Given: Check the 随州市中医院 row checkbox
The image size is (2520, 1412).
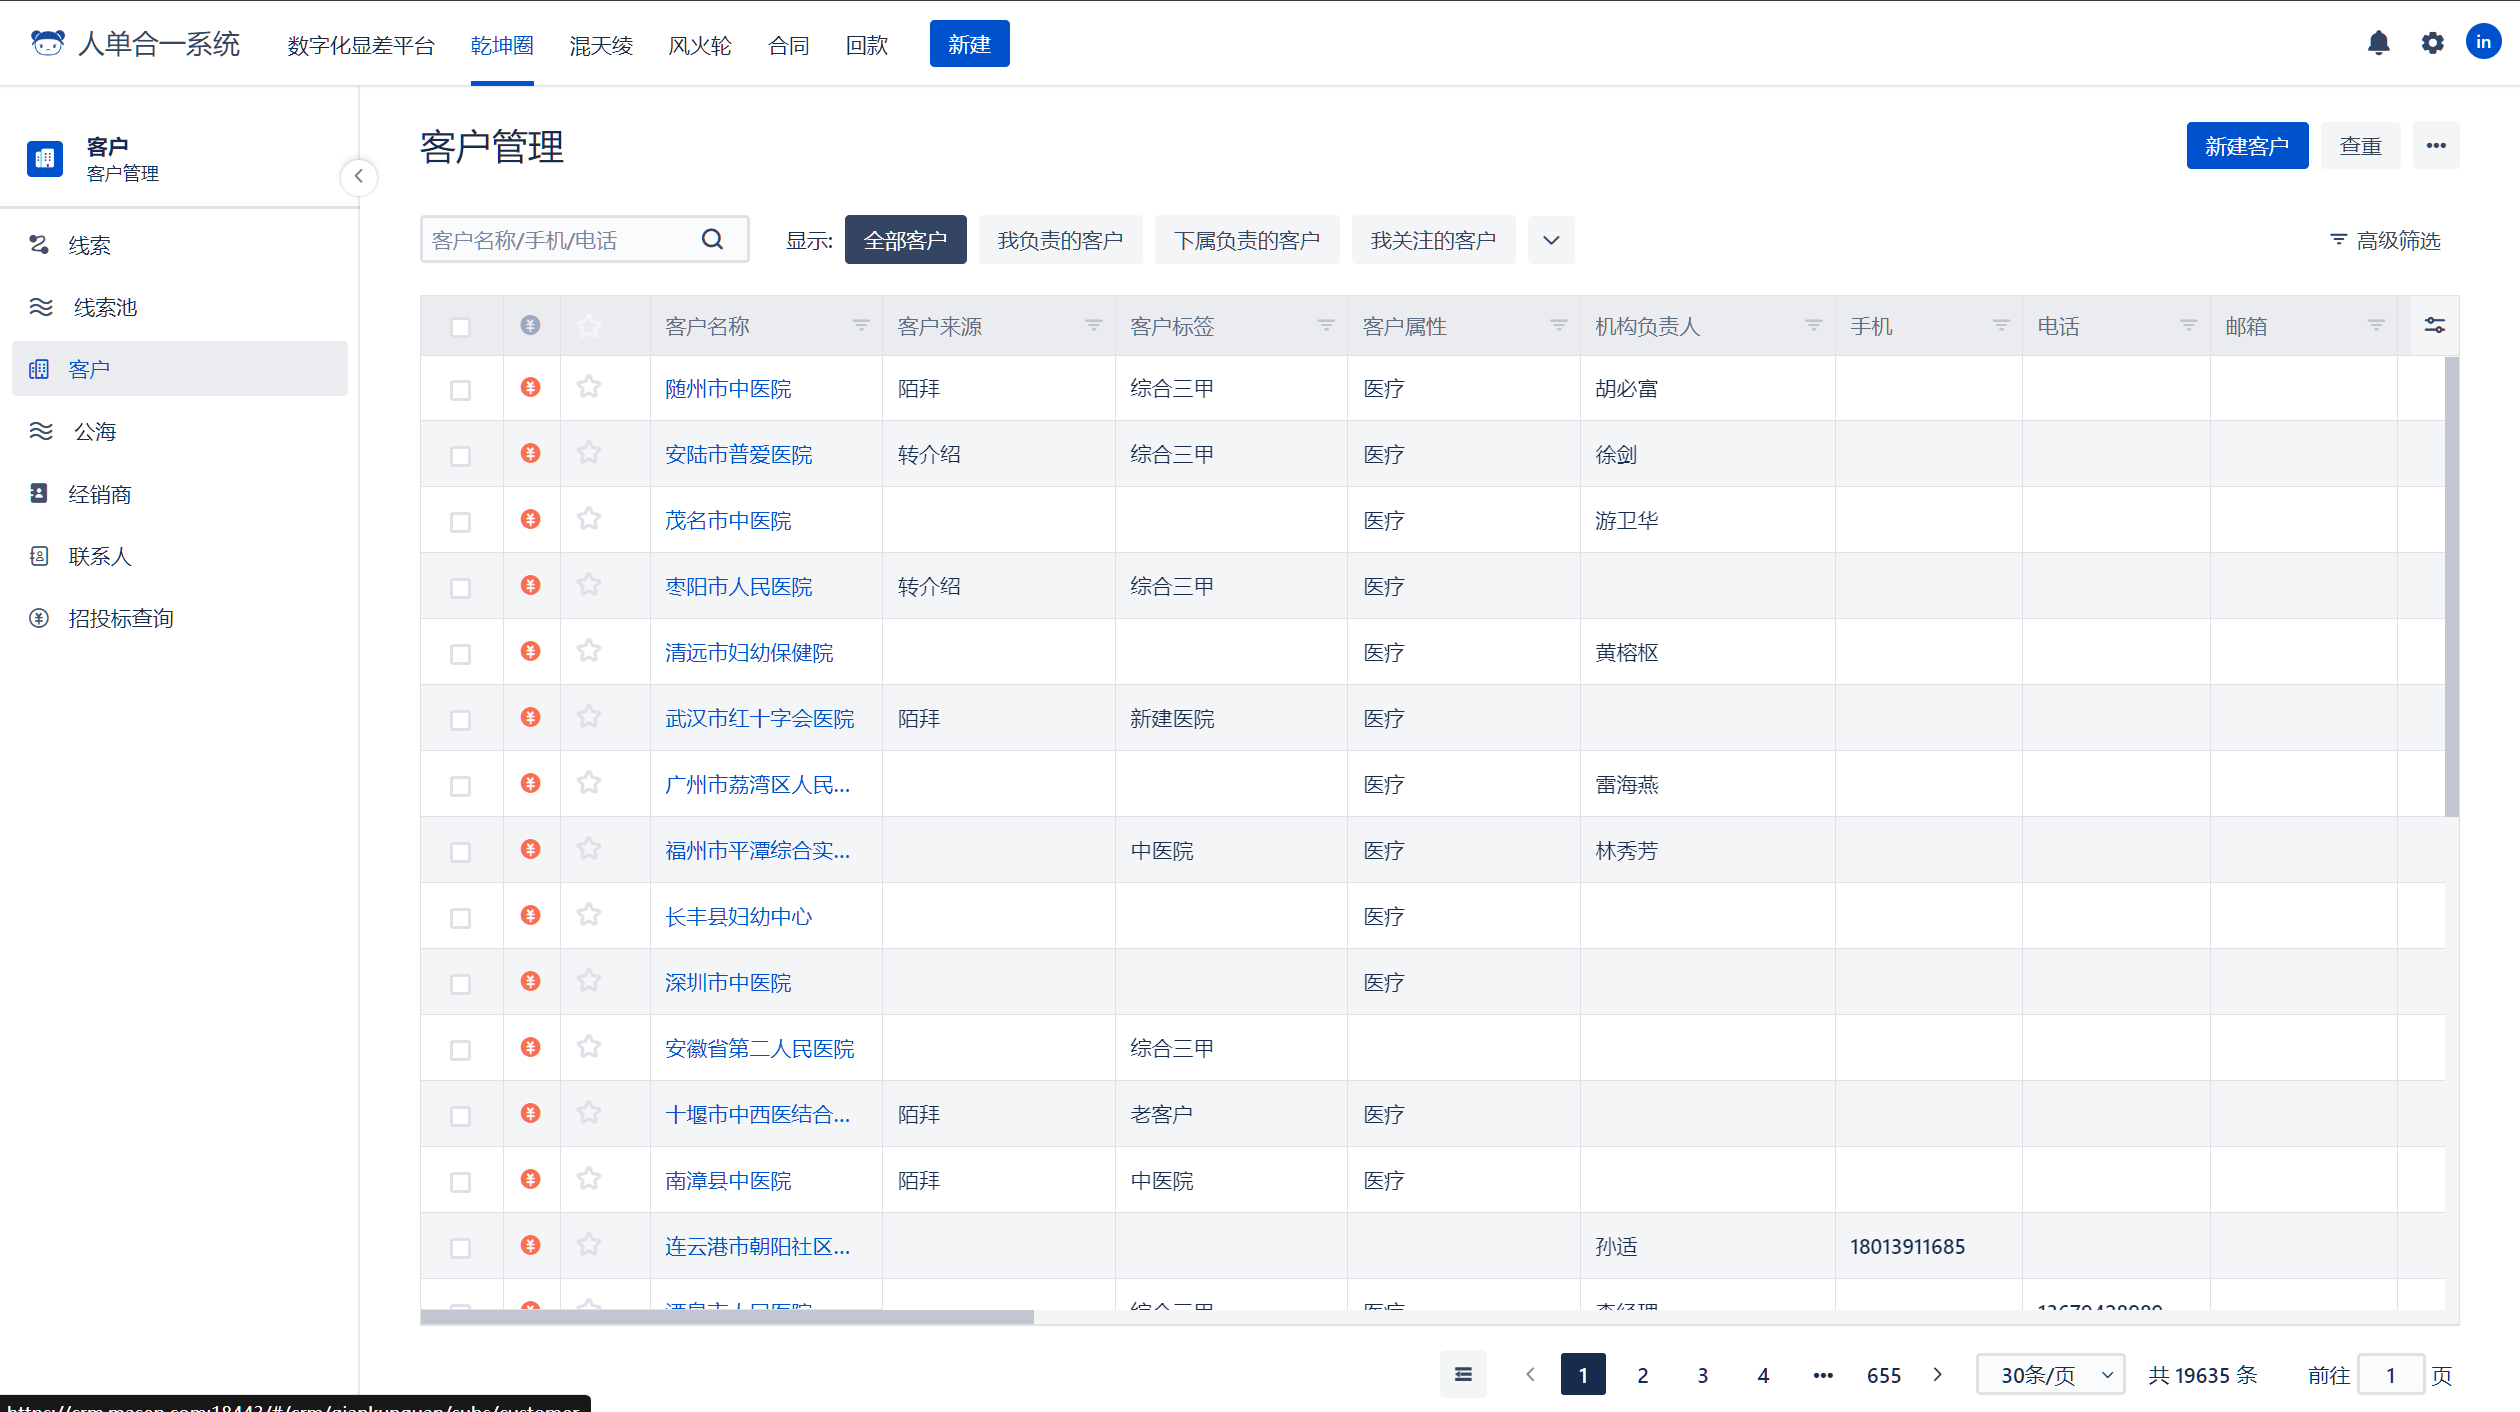Looking at the screenshot, I should click(x=460, y=390).
